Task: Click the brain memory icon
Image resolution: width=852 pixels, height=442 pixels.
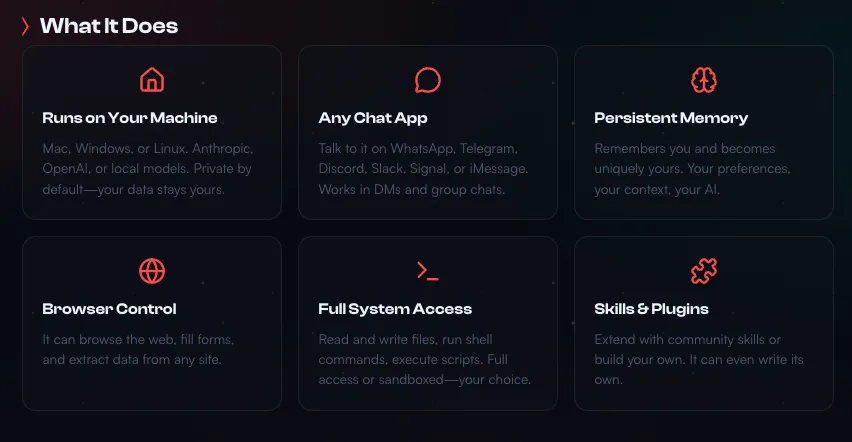Action: click(704, 80)
